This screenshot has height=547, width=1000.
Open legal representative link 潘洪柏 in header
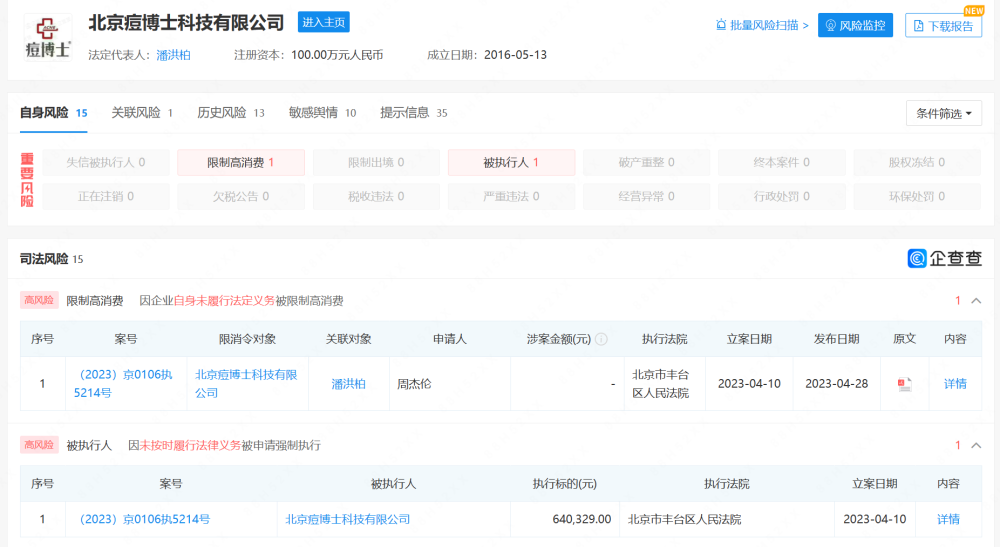coord(173,55)
